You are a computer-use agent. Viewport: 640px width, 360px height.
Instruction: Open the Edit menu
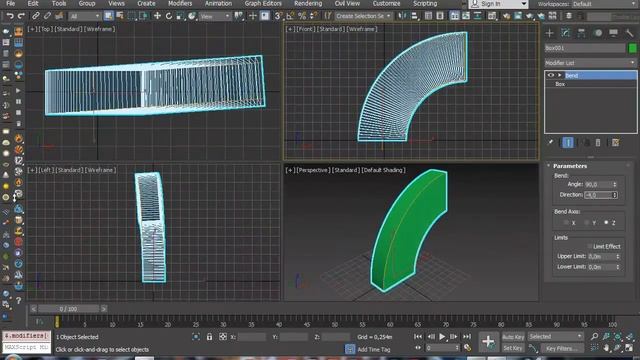[33, 3]
